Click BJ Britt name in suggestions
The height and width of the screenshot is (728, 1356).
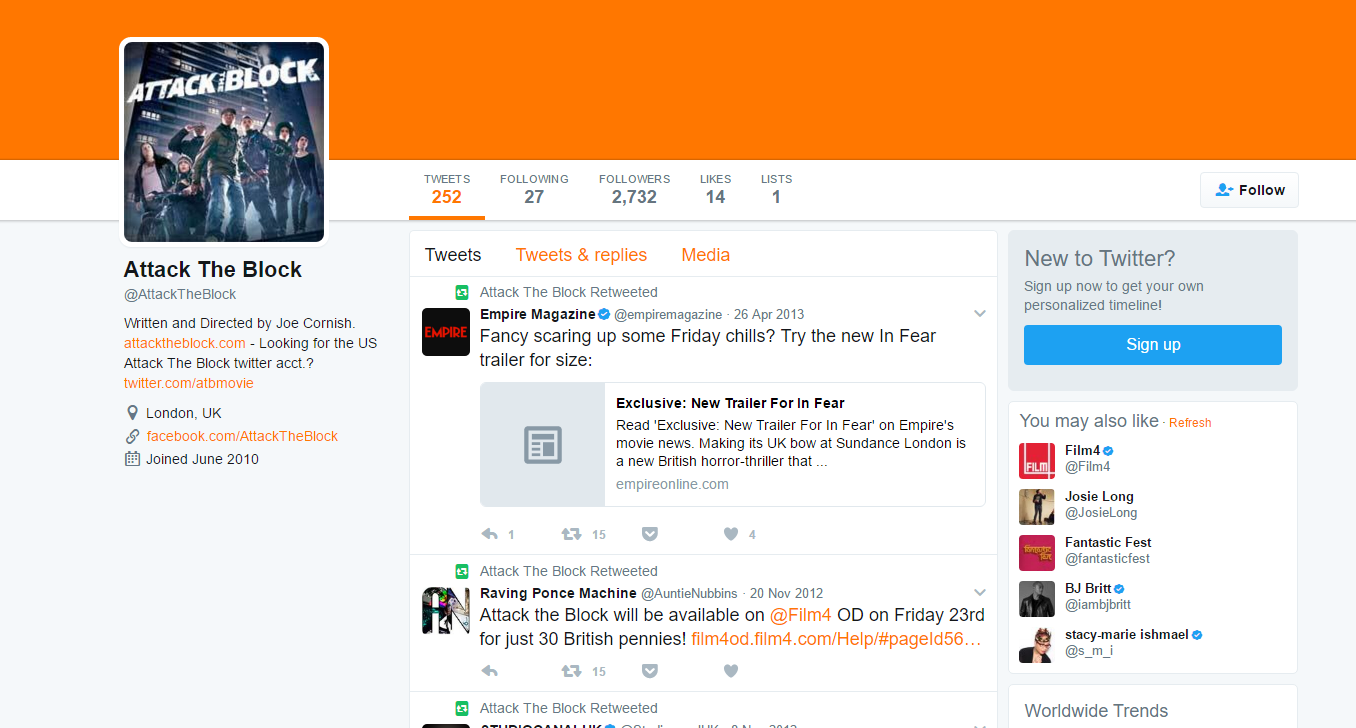pyautogui.click(x=1088, y=588)
